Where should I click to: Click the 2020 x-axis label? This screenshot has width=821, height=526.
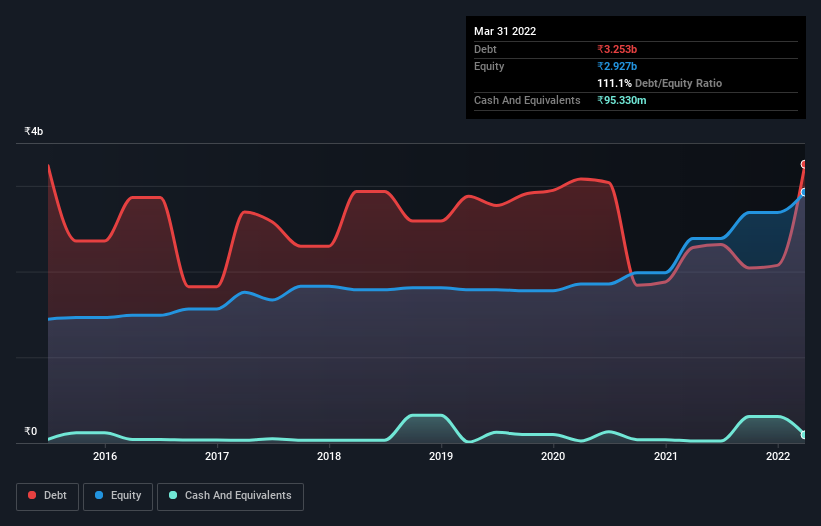tap(553, 456)
